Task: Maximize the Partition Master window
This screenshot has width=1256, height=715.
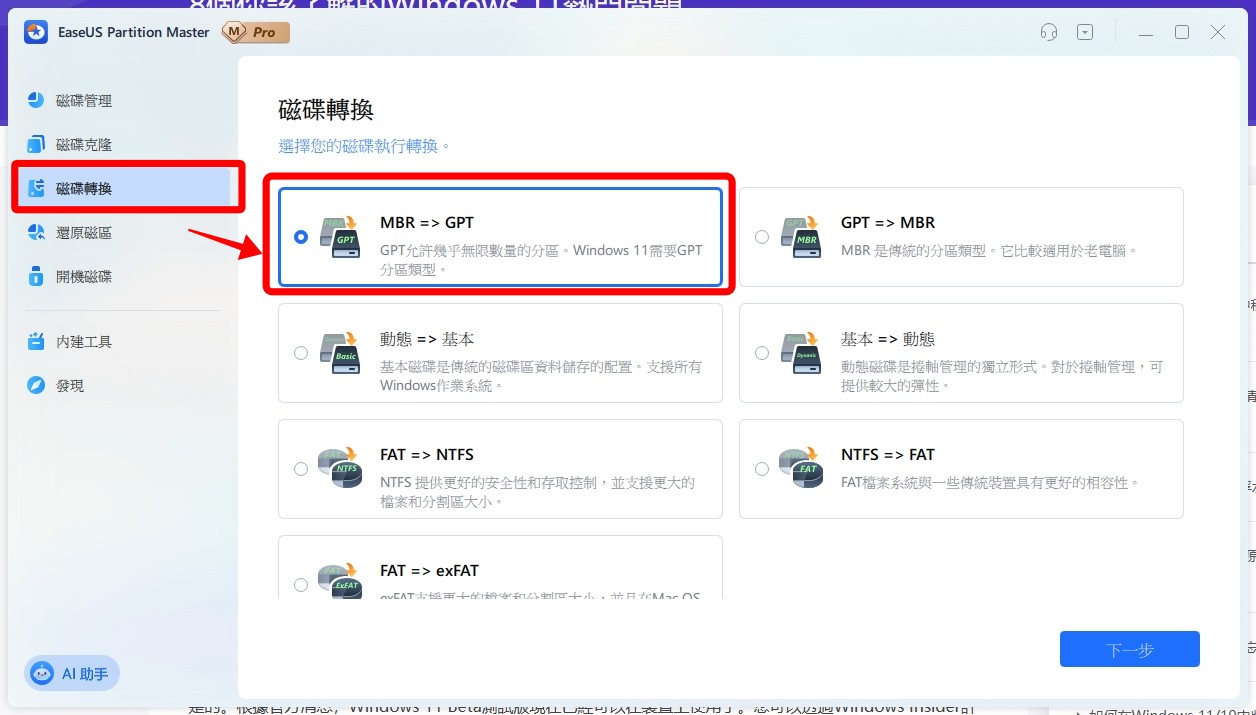Action: 1182,32
